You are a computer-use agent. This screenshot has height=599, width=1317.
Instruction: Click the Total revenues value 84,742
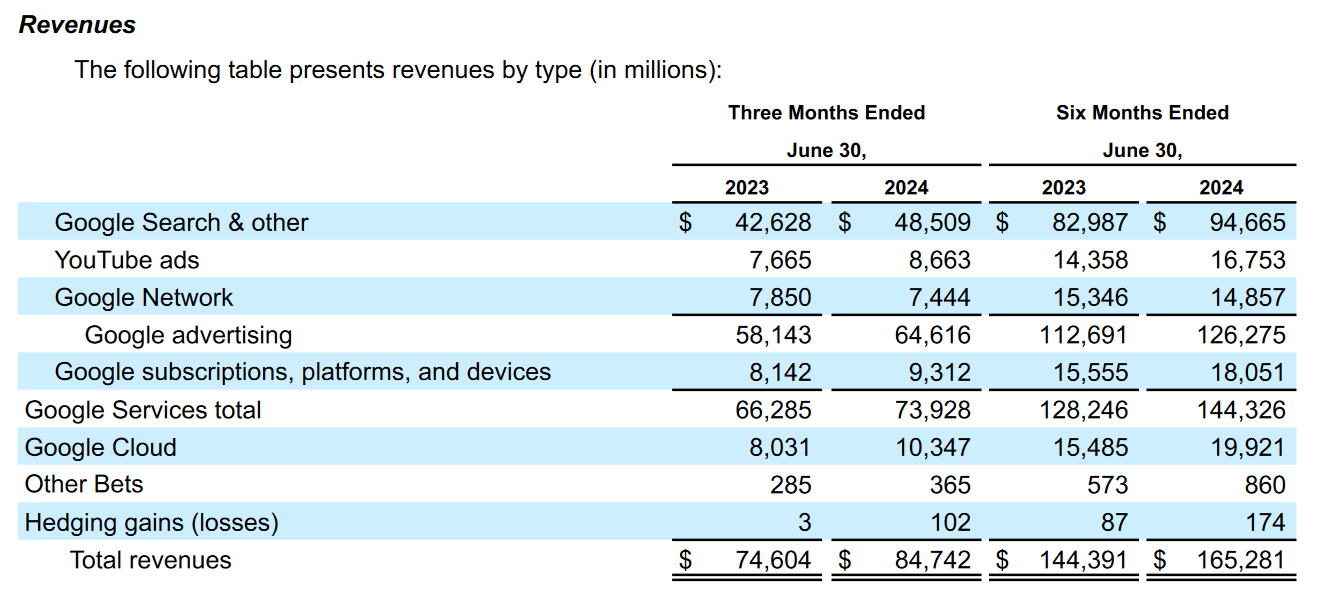pos(933,560)
